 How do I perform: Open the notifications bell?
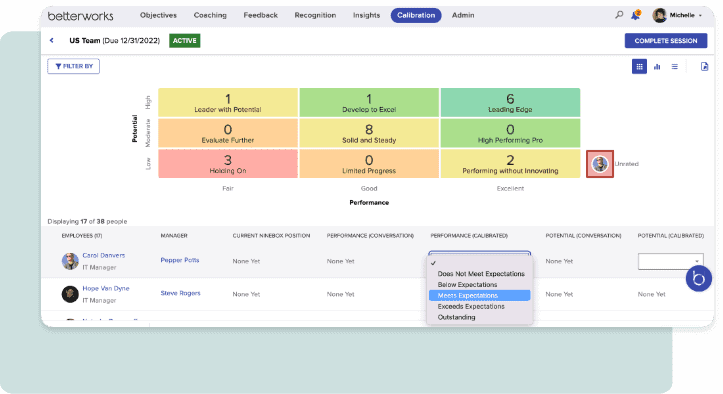pos(636,15)
